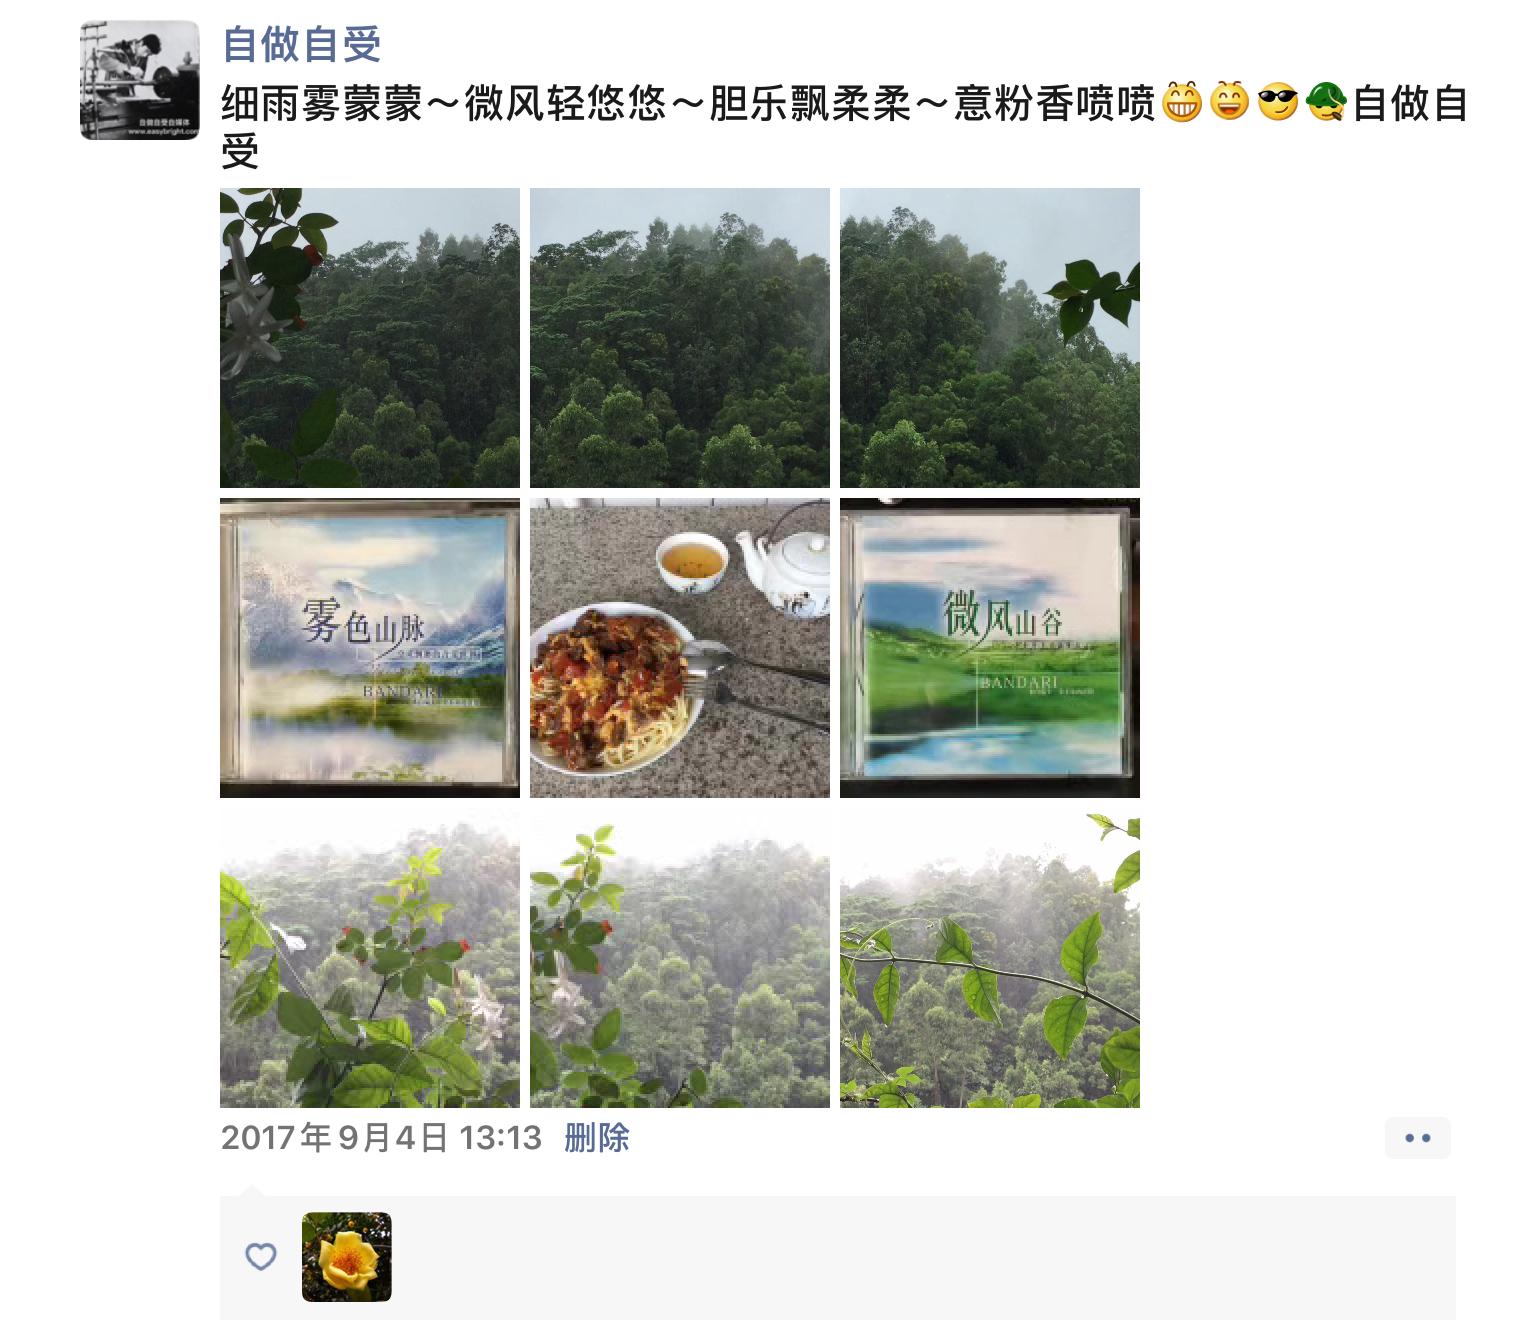Open the yellow flower liker avatar

[347, 1257]
